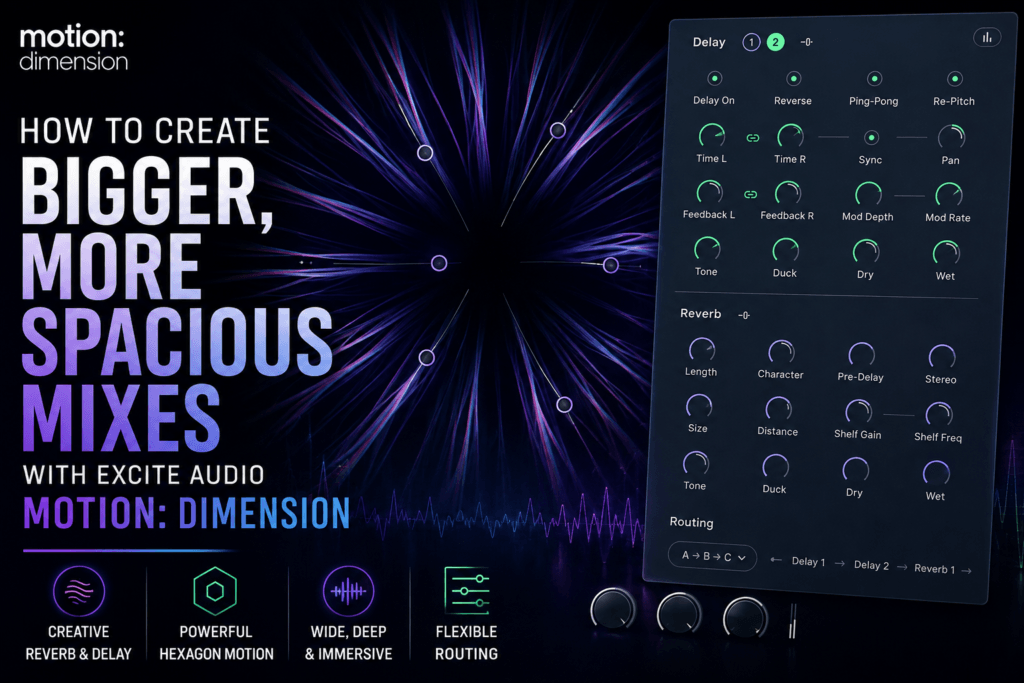Click the Shelf Freq knob
Viewport: 1024px width, 683px height.
pyautogui.click(x=939, y=415)
